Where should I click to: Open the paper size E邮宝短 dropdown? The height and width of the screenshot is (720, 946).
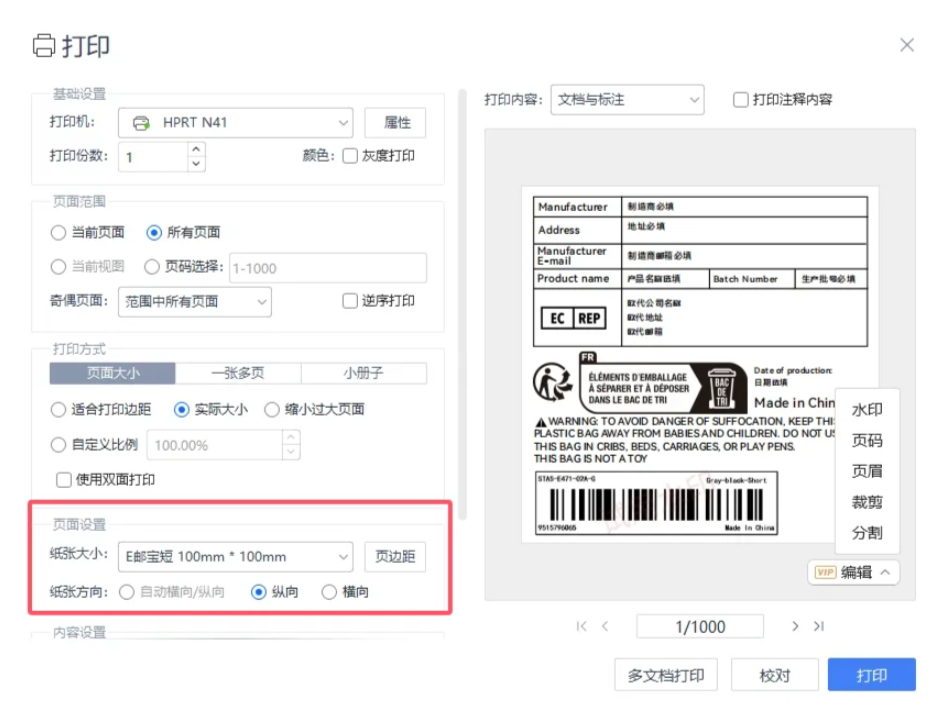tap(235, 556)
